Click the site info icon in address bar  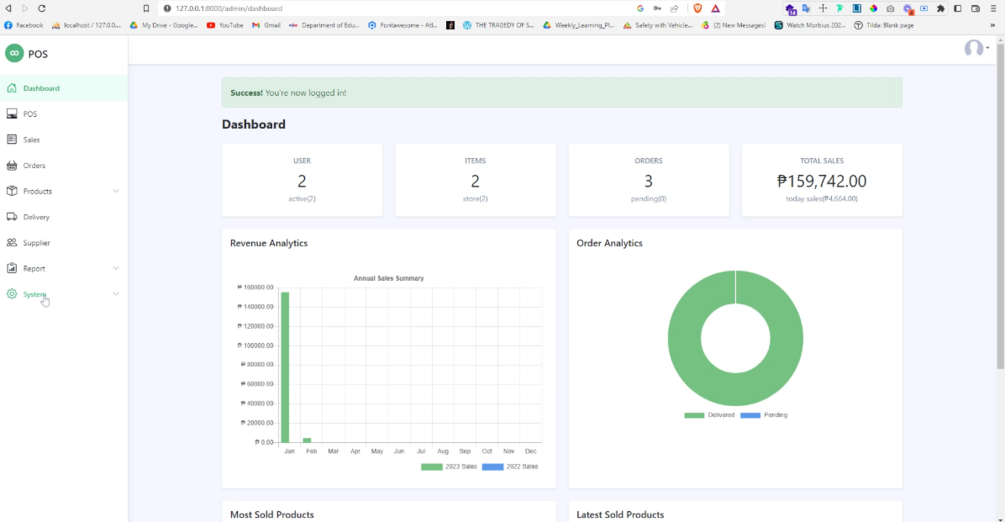(167, 8)
